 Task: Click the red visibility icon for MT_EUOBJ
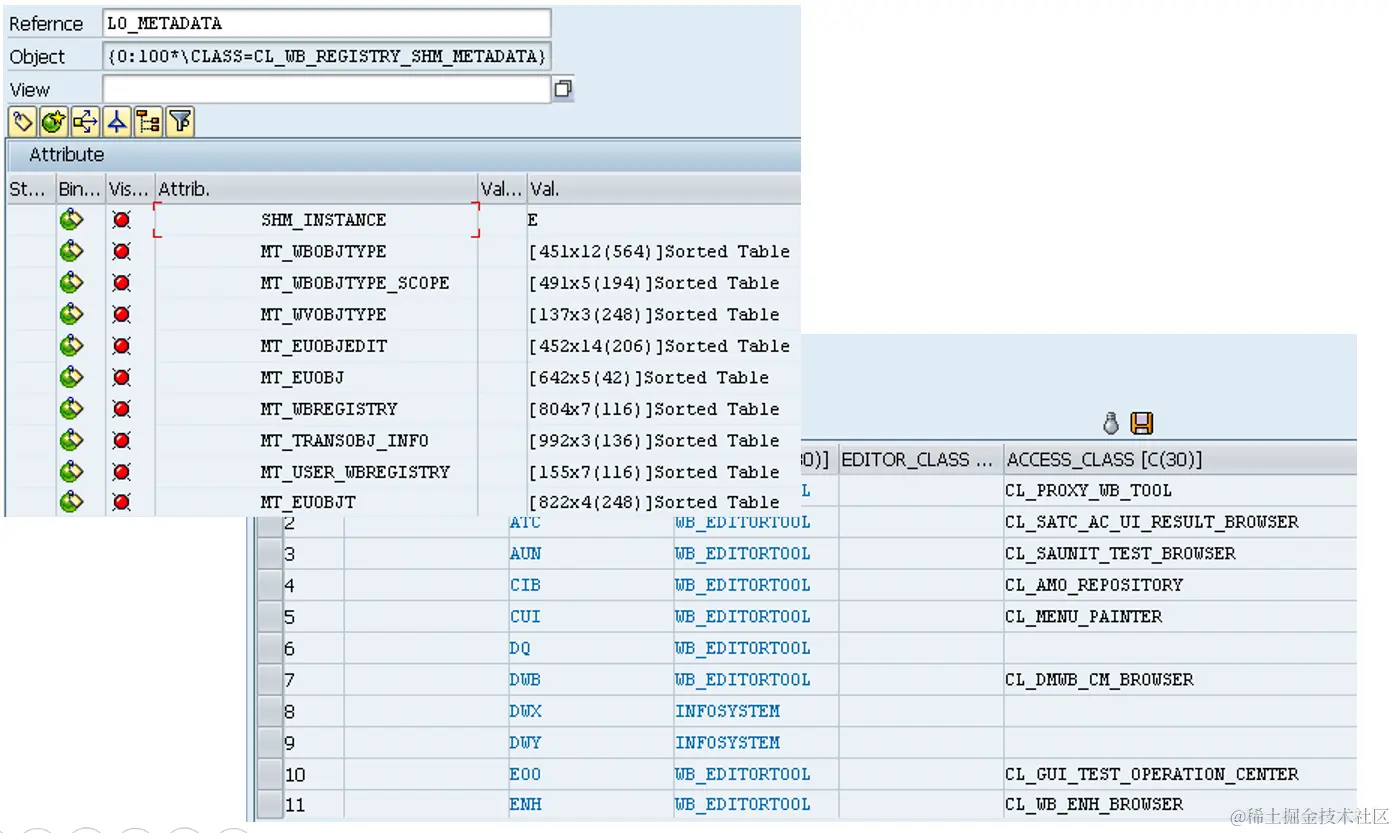tap(122, 377)
